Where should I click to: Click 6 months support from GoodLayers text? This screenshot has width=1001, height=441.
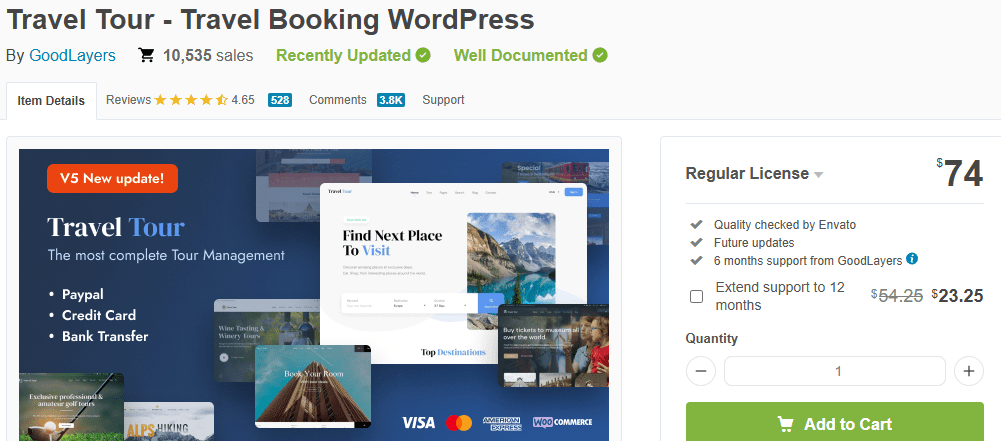click(x=808, y=260)
